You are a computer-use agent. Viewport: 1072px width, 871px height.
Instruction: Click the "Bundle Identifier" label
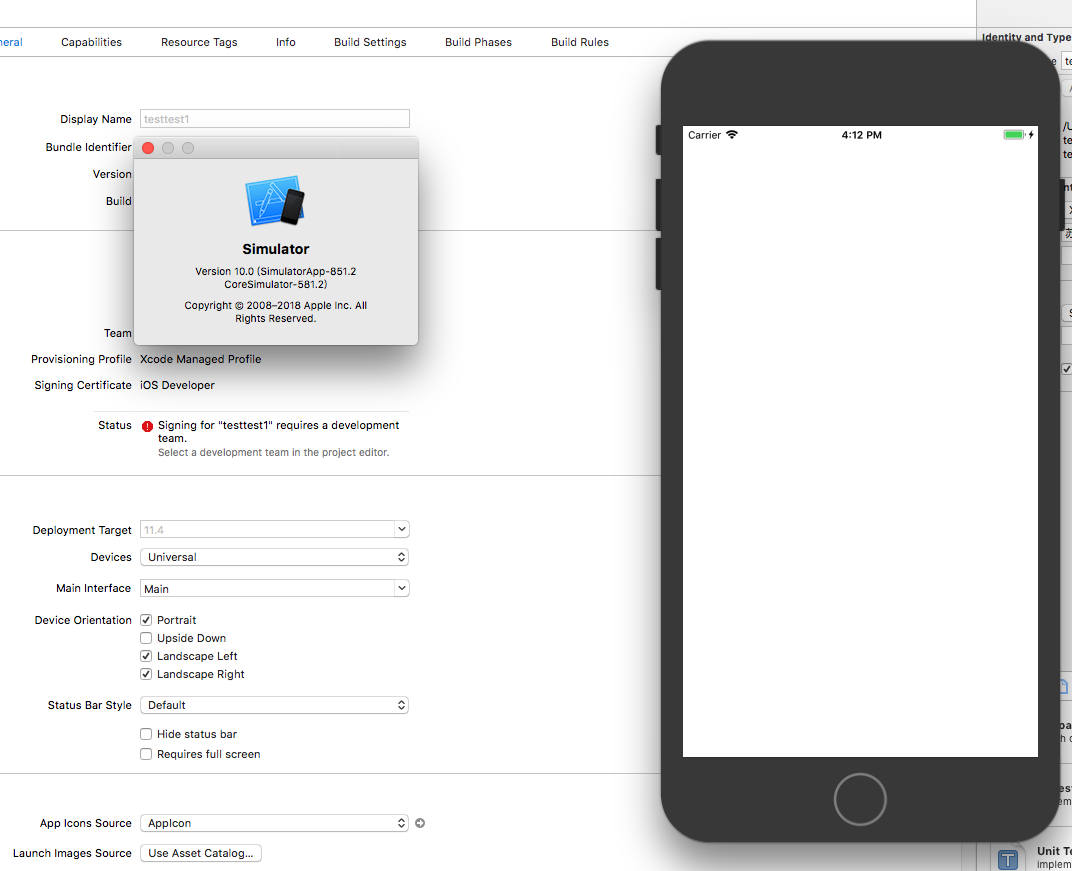coord(88,147)
